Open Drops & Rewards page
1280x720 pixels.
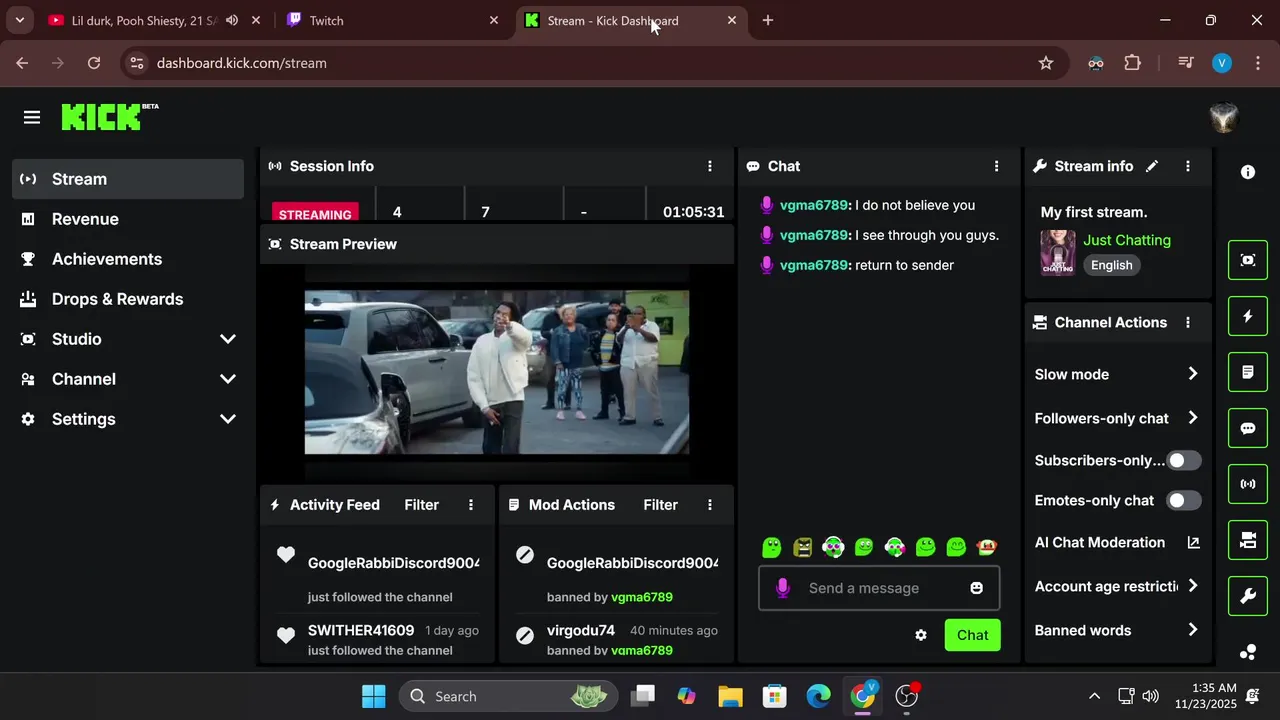click(128, 299)
